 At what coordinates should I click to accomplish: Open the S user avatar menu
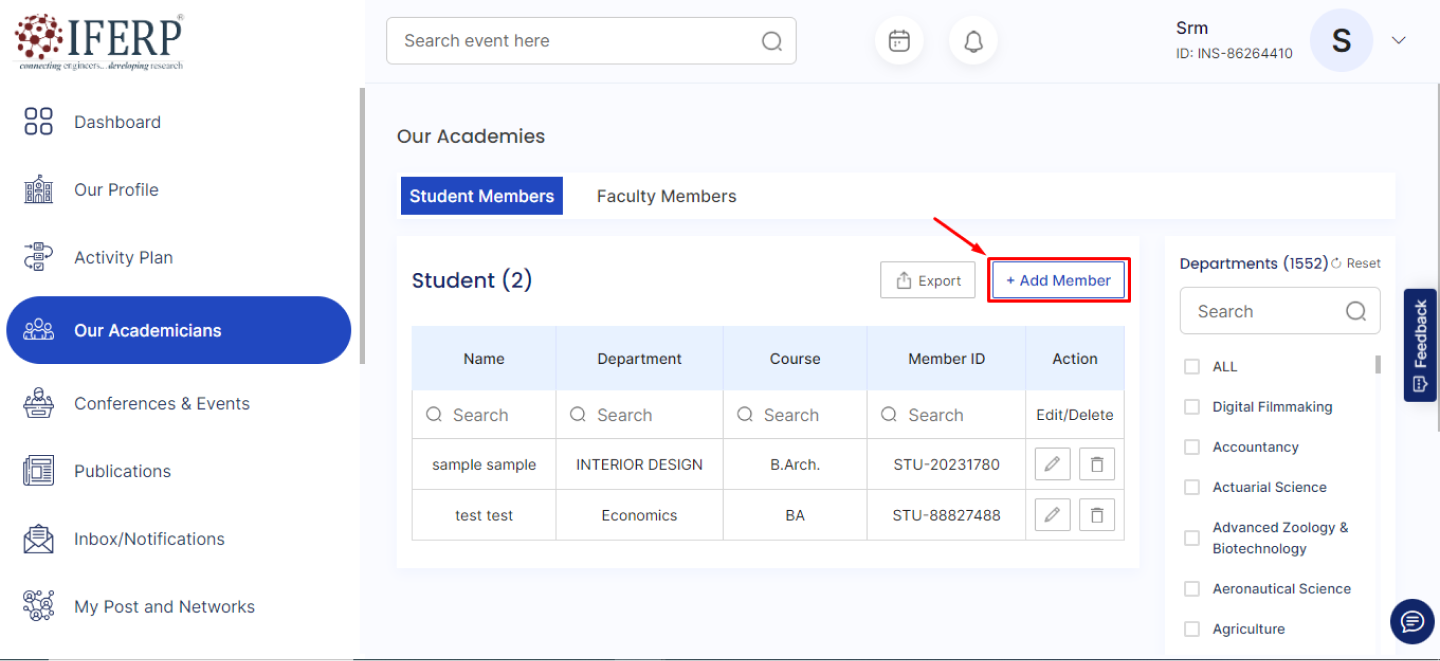point(1341,41)
